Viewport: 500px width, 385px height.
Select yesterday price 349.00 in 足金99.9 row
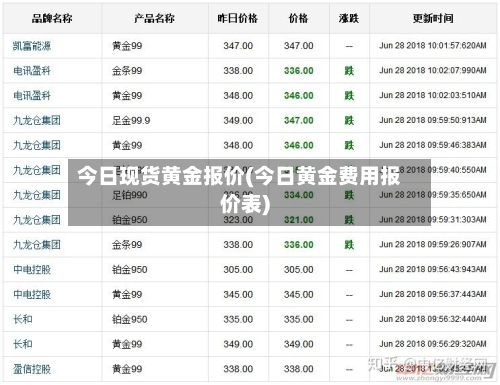(x=238, y=120)
